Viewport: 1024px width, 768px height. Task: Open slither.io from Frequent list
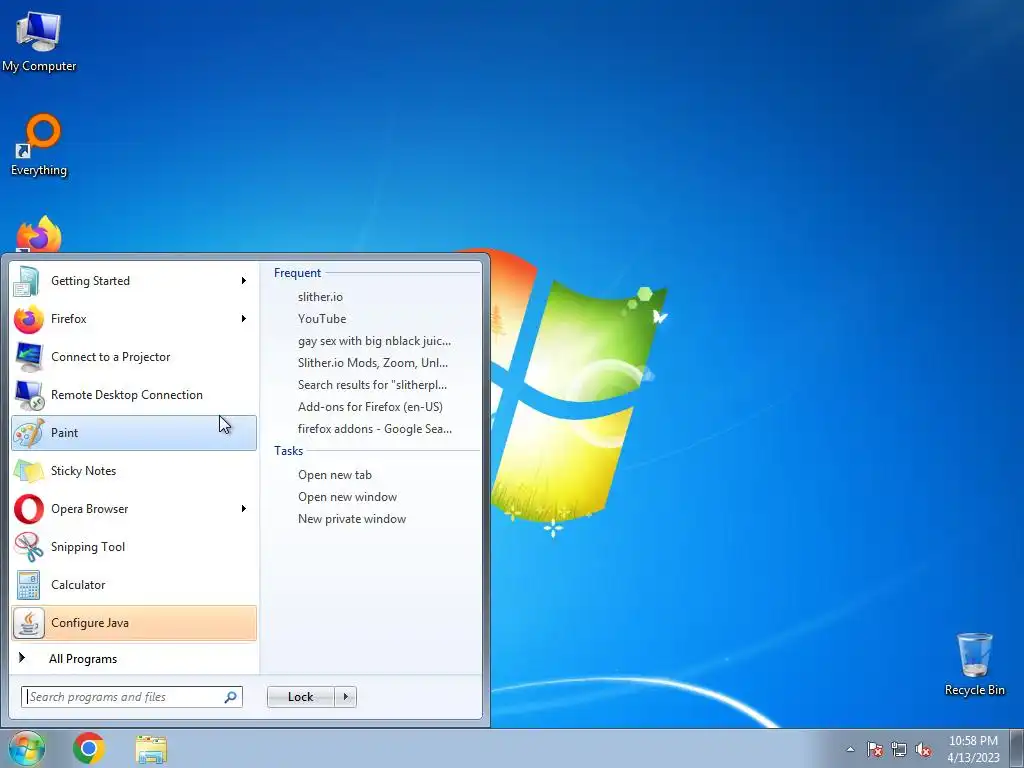[320, 296]
